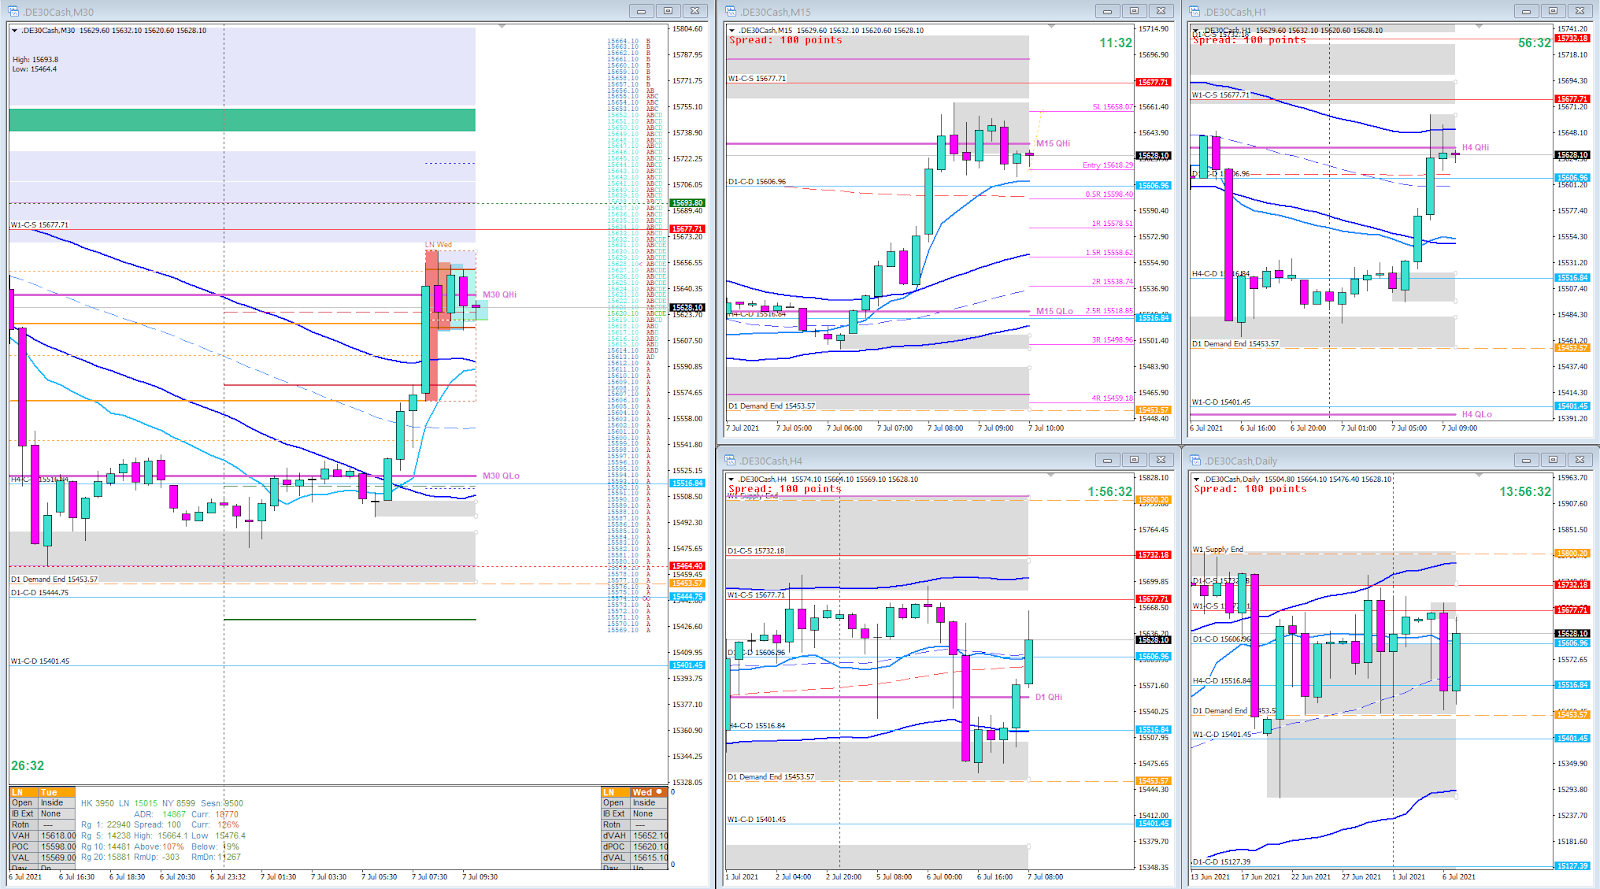The height and width of the screenshot is (889, 1600).
Task: Click the 3R 15498.96 target label
Action: pyautogui.click(x=1113, y=340)
